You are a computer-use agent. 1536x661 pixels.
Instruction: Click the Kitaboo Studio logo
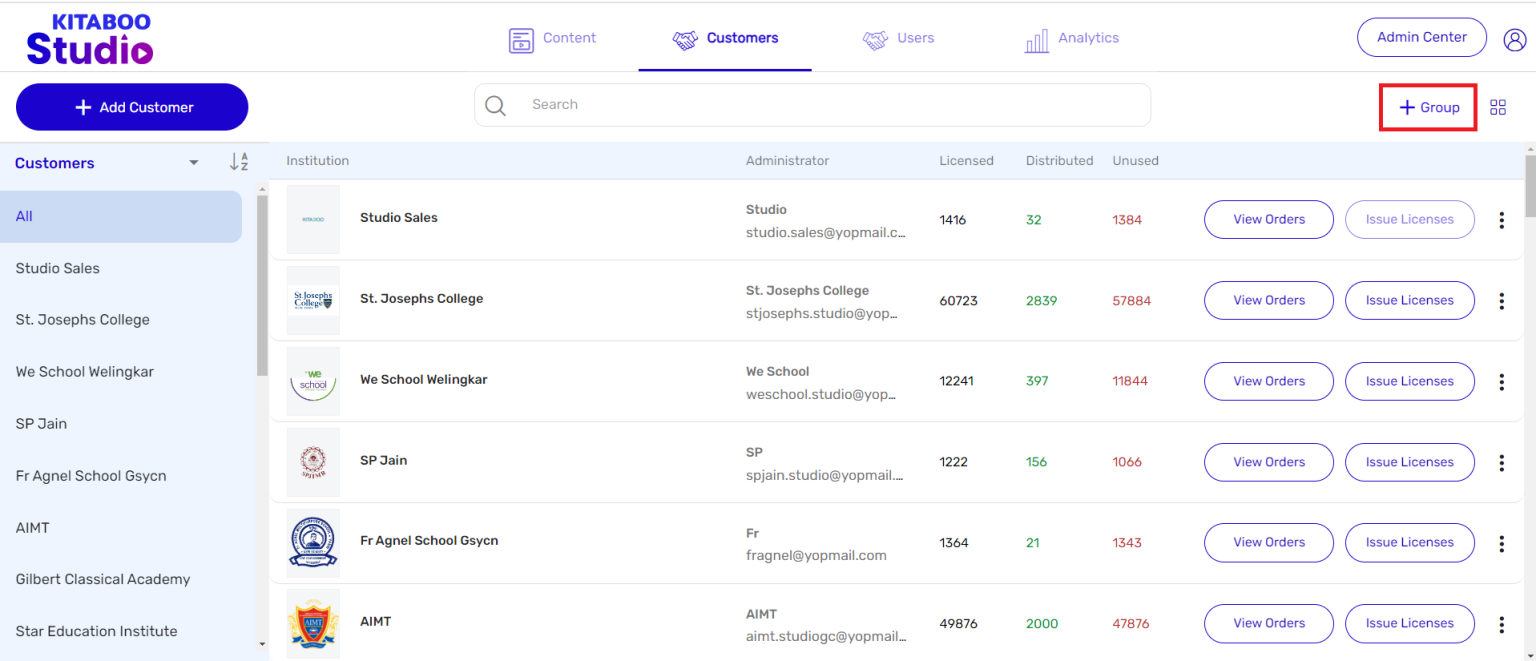click(x=89, y=38)
